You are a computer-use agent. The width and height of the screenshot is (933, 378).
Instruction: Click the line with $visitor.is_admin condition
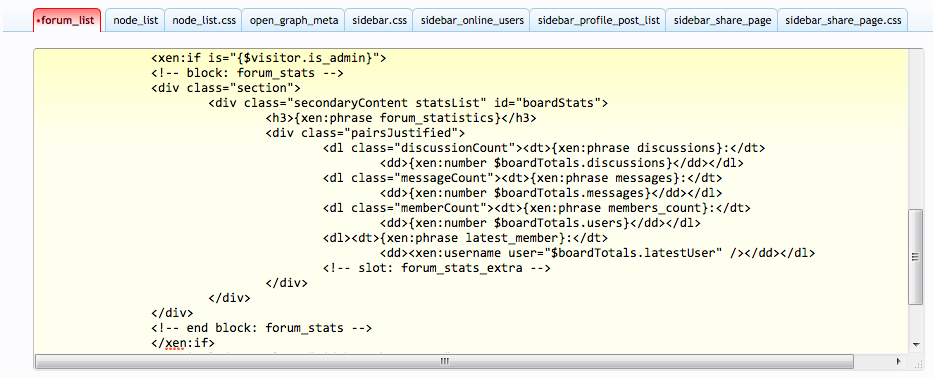pyautogui.click(x=270, y=58)
